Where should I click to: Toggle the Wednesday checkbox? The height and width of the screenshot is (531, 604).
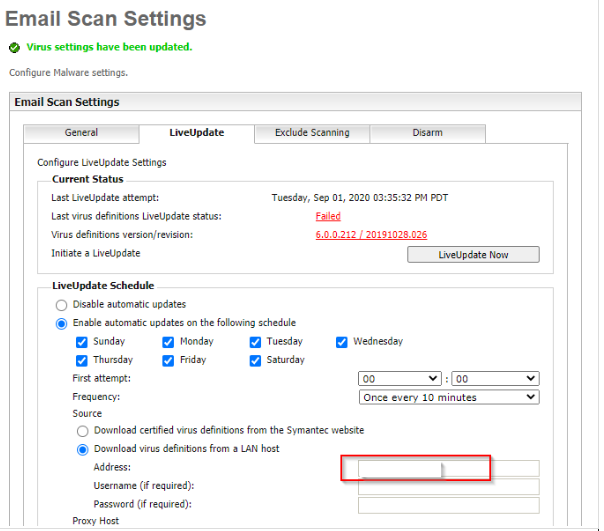click(x=342, y=342)
